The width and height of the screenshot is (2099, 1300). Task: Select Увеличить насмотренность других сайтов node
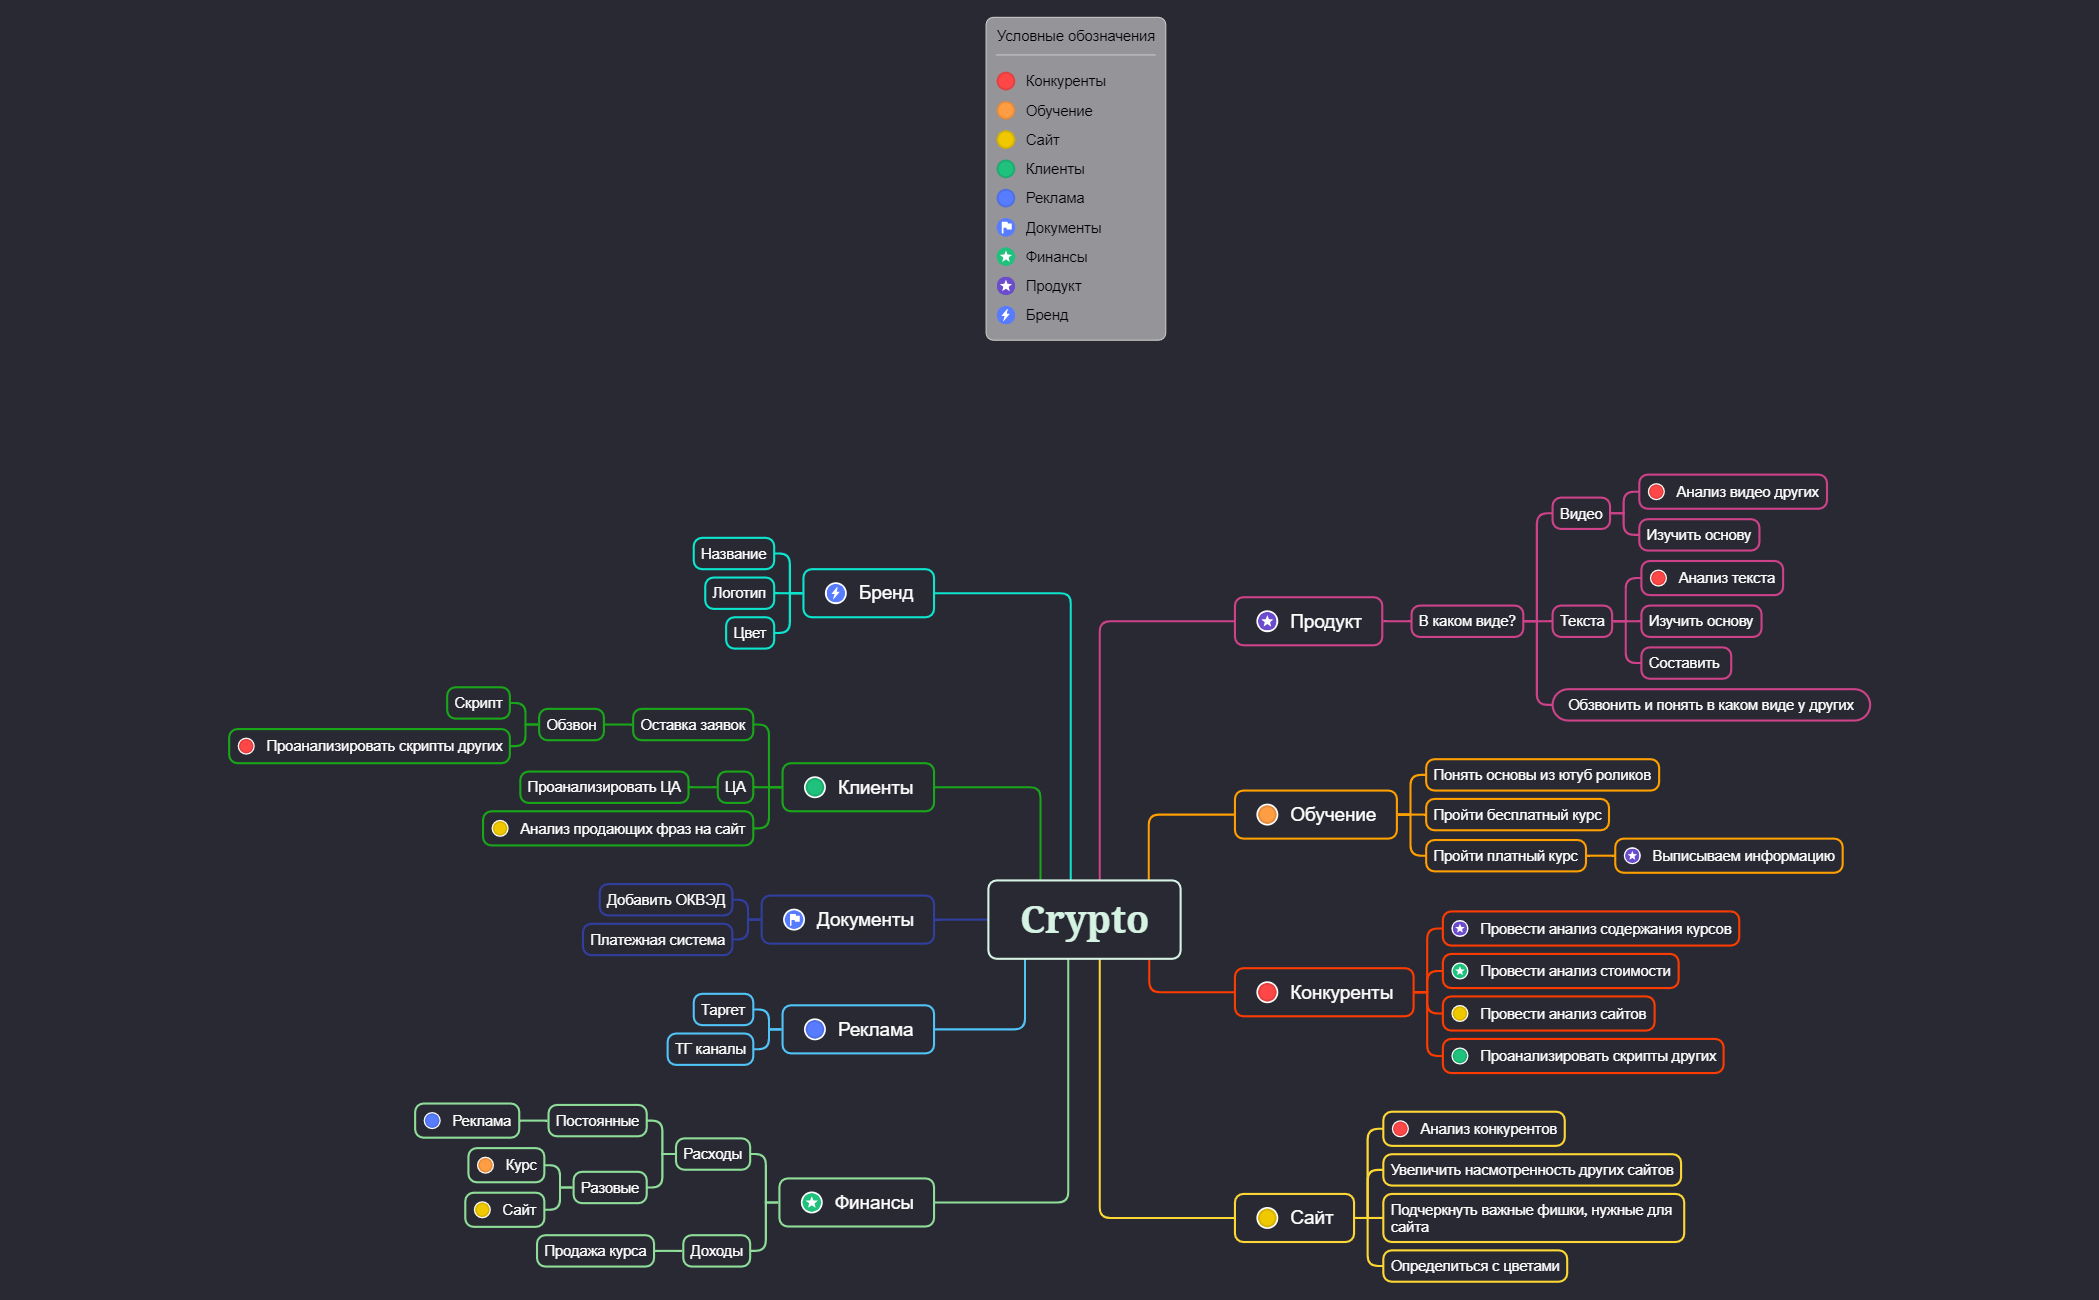[1532, 1170]
